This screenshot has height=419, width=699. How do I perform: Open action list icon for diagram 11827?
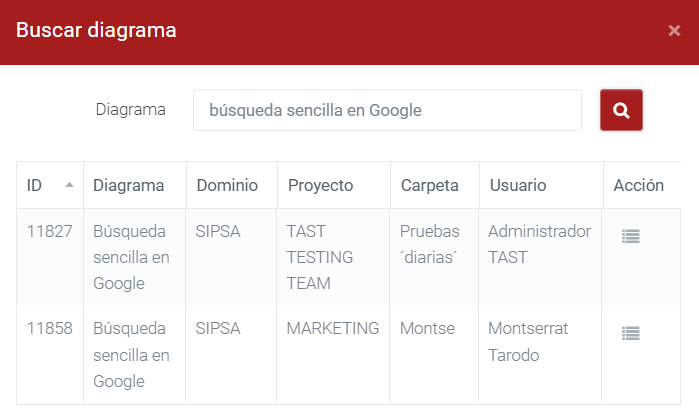(x=630, y=237)
